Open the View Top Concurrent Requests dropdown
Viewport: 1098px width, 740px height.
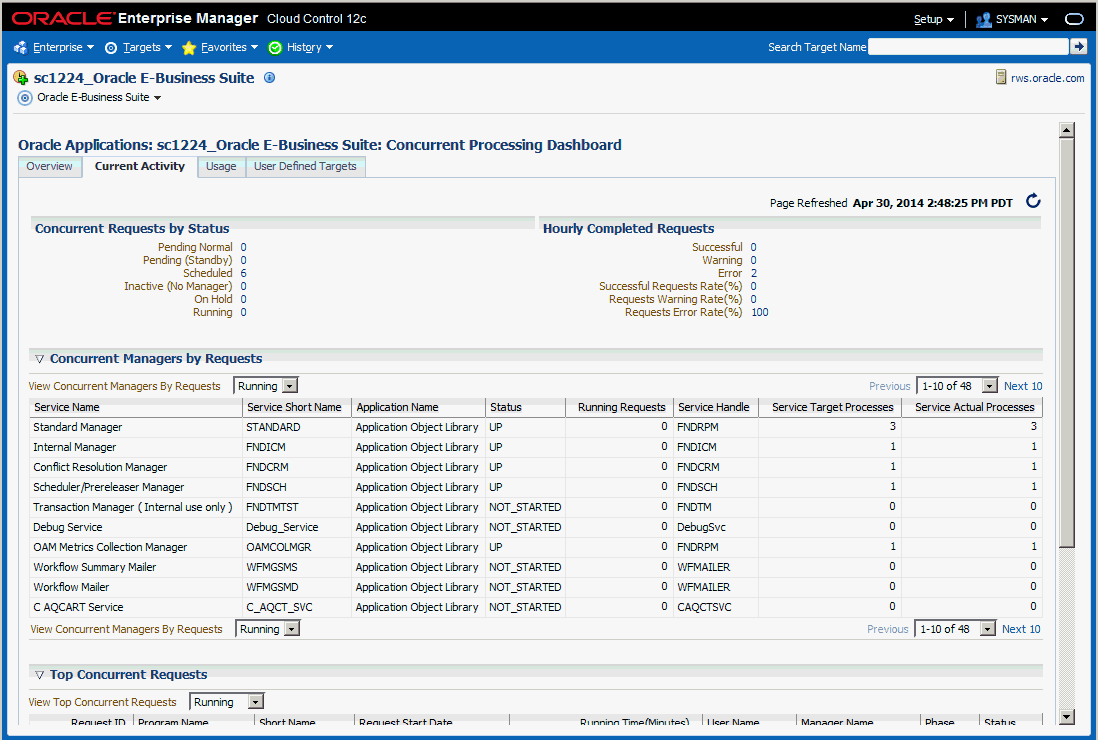tap(226, 701)
